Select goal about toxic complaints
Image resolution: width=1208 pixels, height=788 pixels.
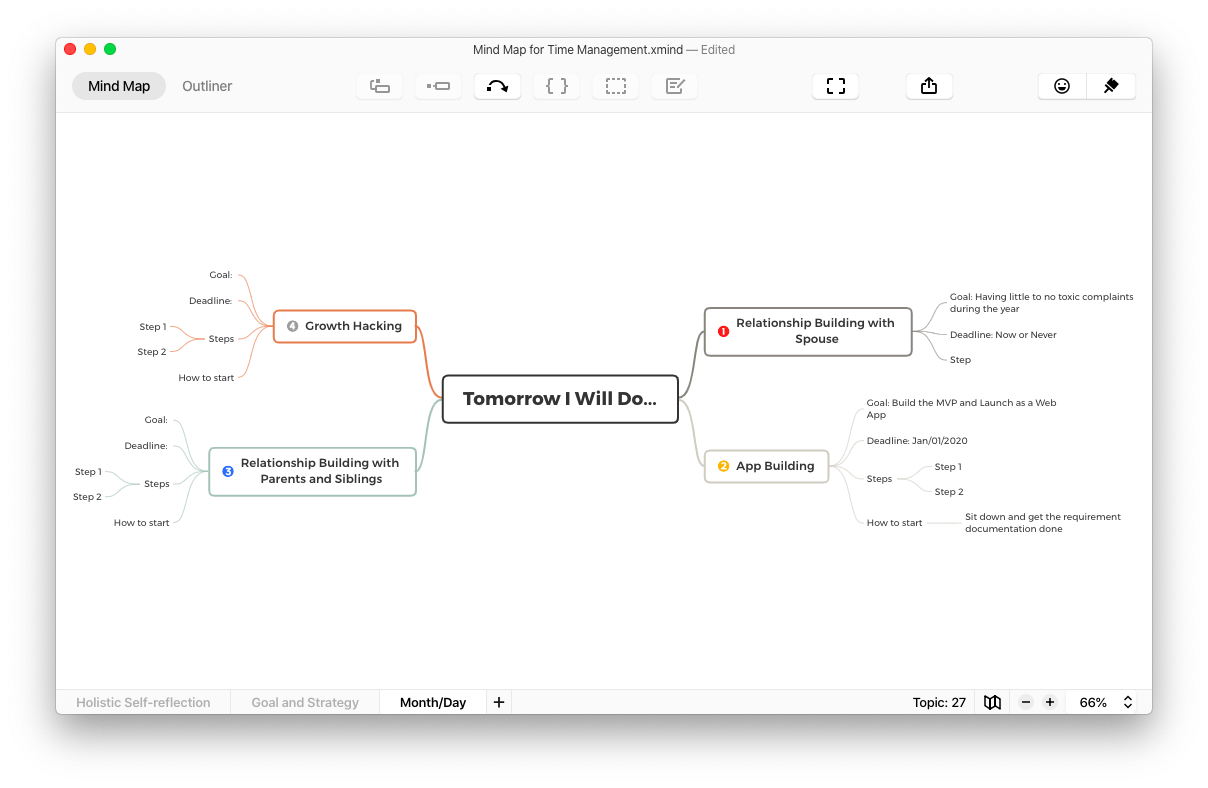pos(1041,303)
